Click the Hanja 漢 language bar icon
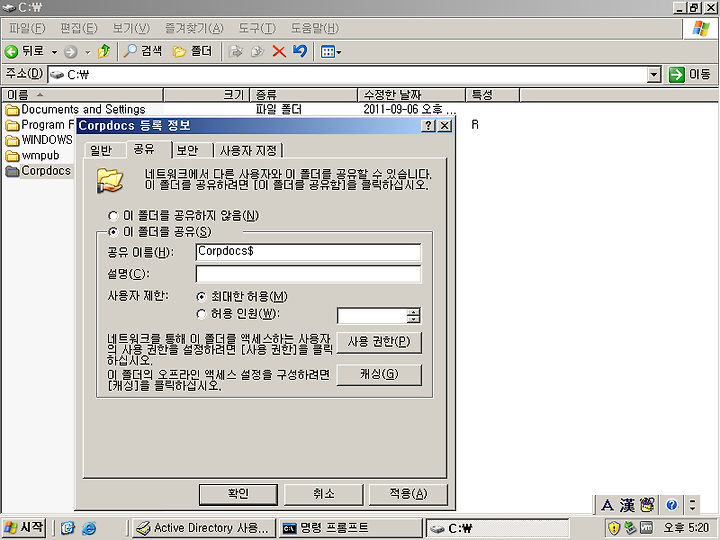This screenshot has height=540, width=720. 627,506
